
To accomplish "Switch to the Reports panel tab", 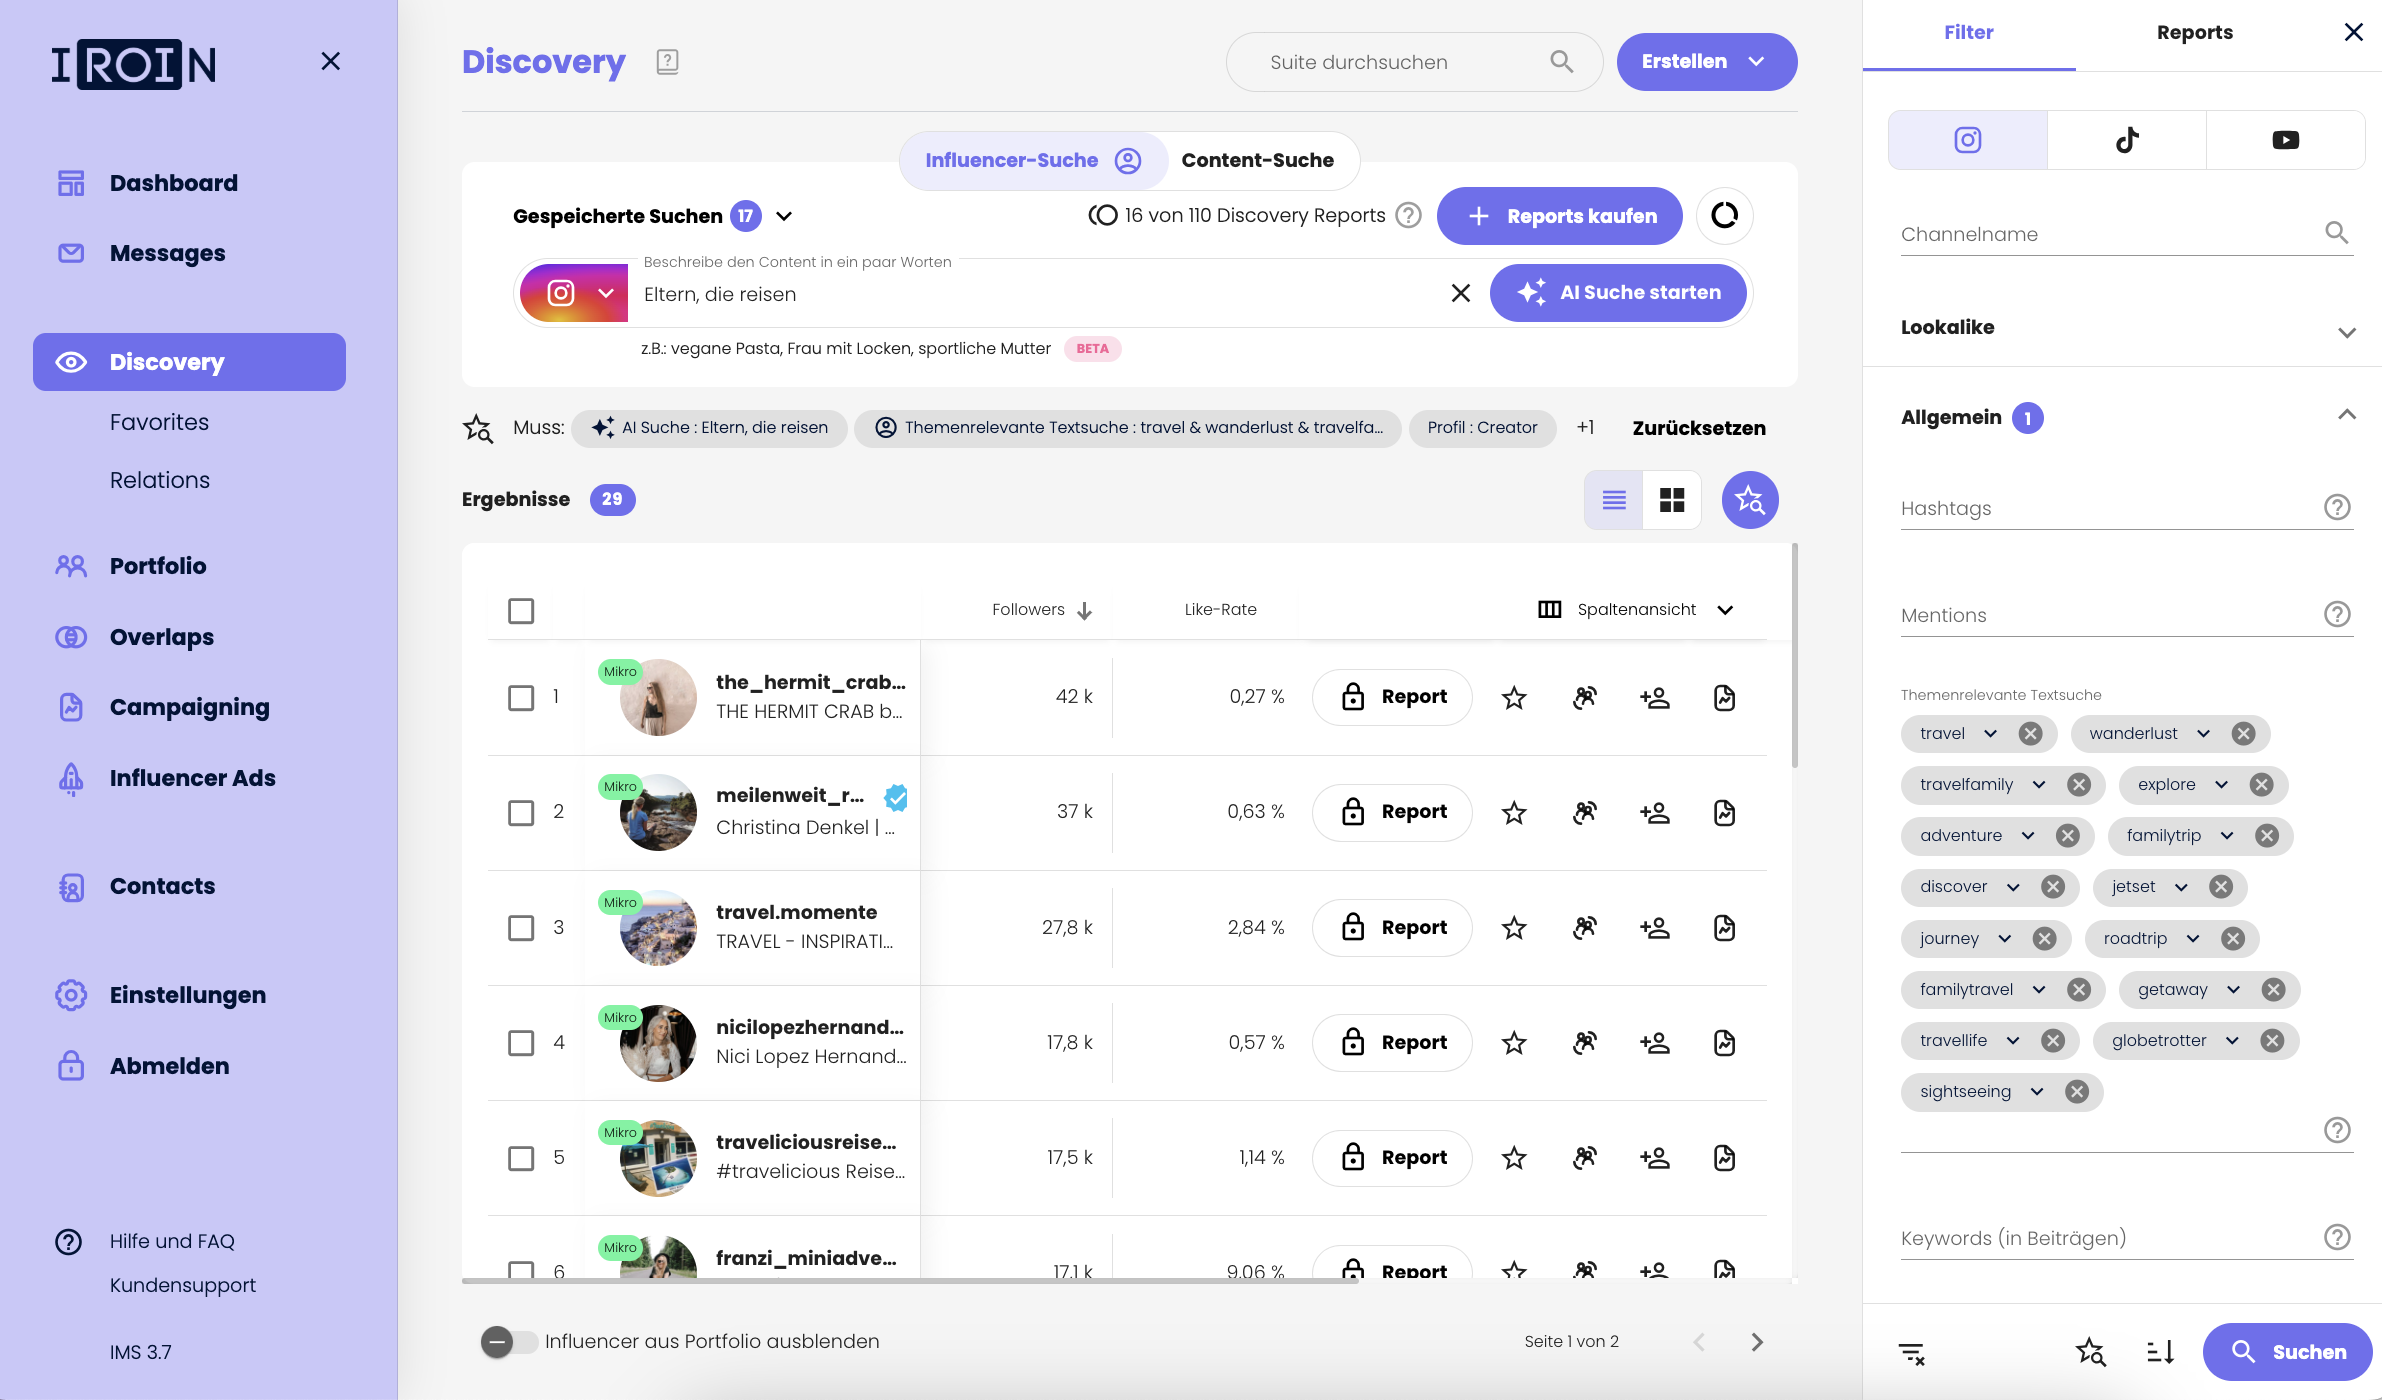I will pyautogui.click(x=2195, y=32).
